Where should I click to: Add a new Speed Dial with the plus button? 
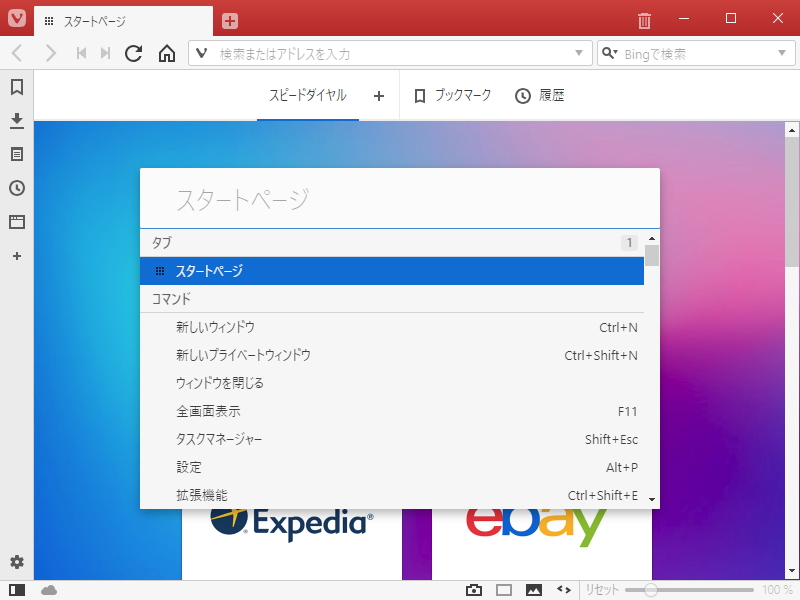point(378,95)
